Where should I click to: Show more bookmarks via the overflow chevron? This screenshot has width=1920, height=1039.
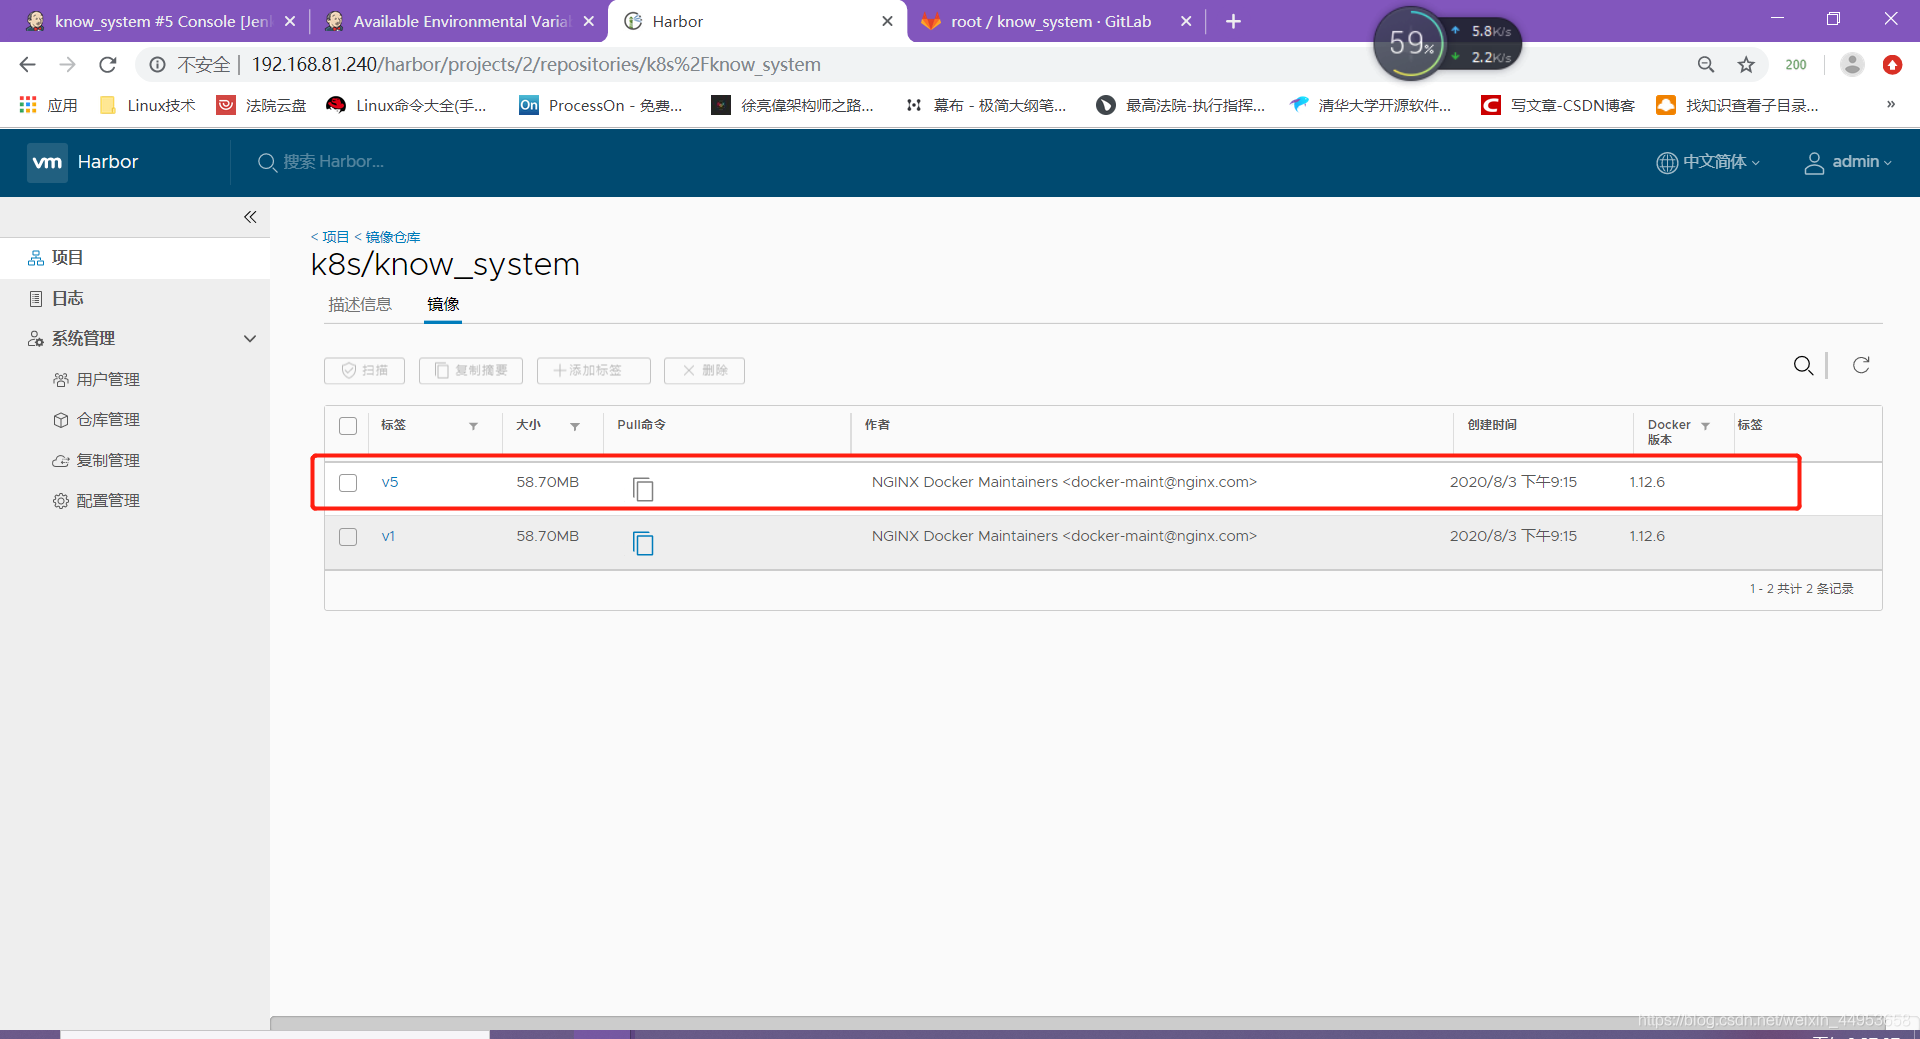point(1890,104)
